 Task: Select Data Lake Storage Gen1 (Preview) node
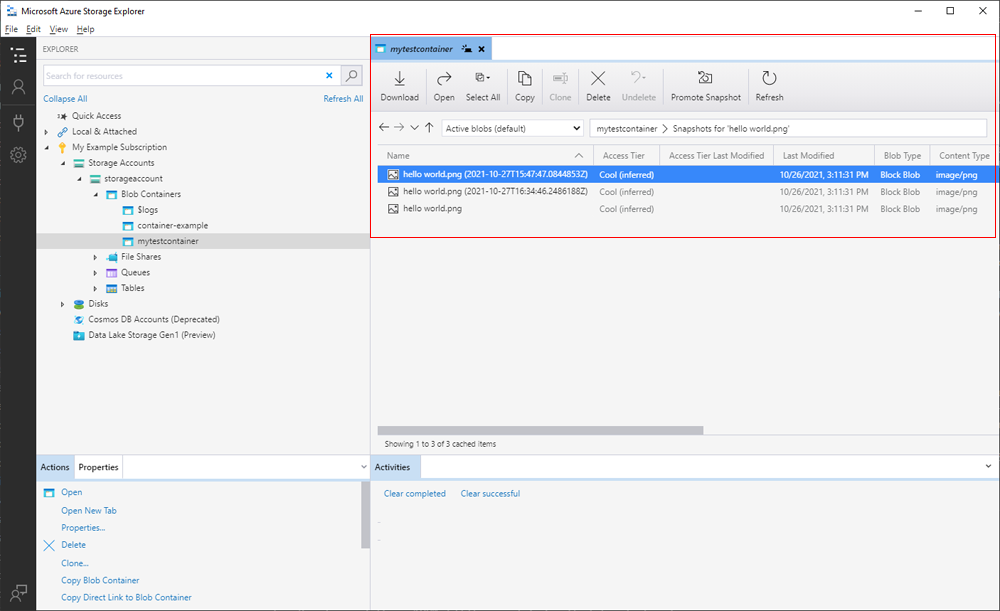[152, 335]
